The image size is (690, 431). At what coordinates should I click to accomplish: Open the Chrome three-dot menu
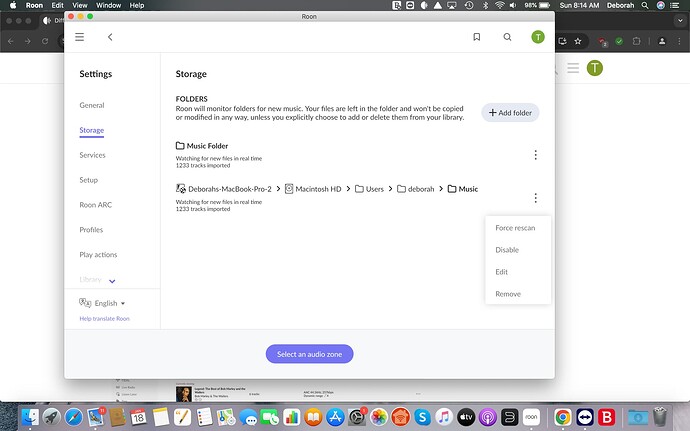[x=679, y=41]
